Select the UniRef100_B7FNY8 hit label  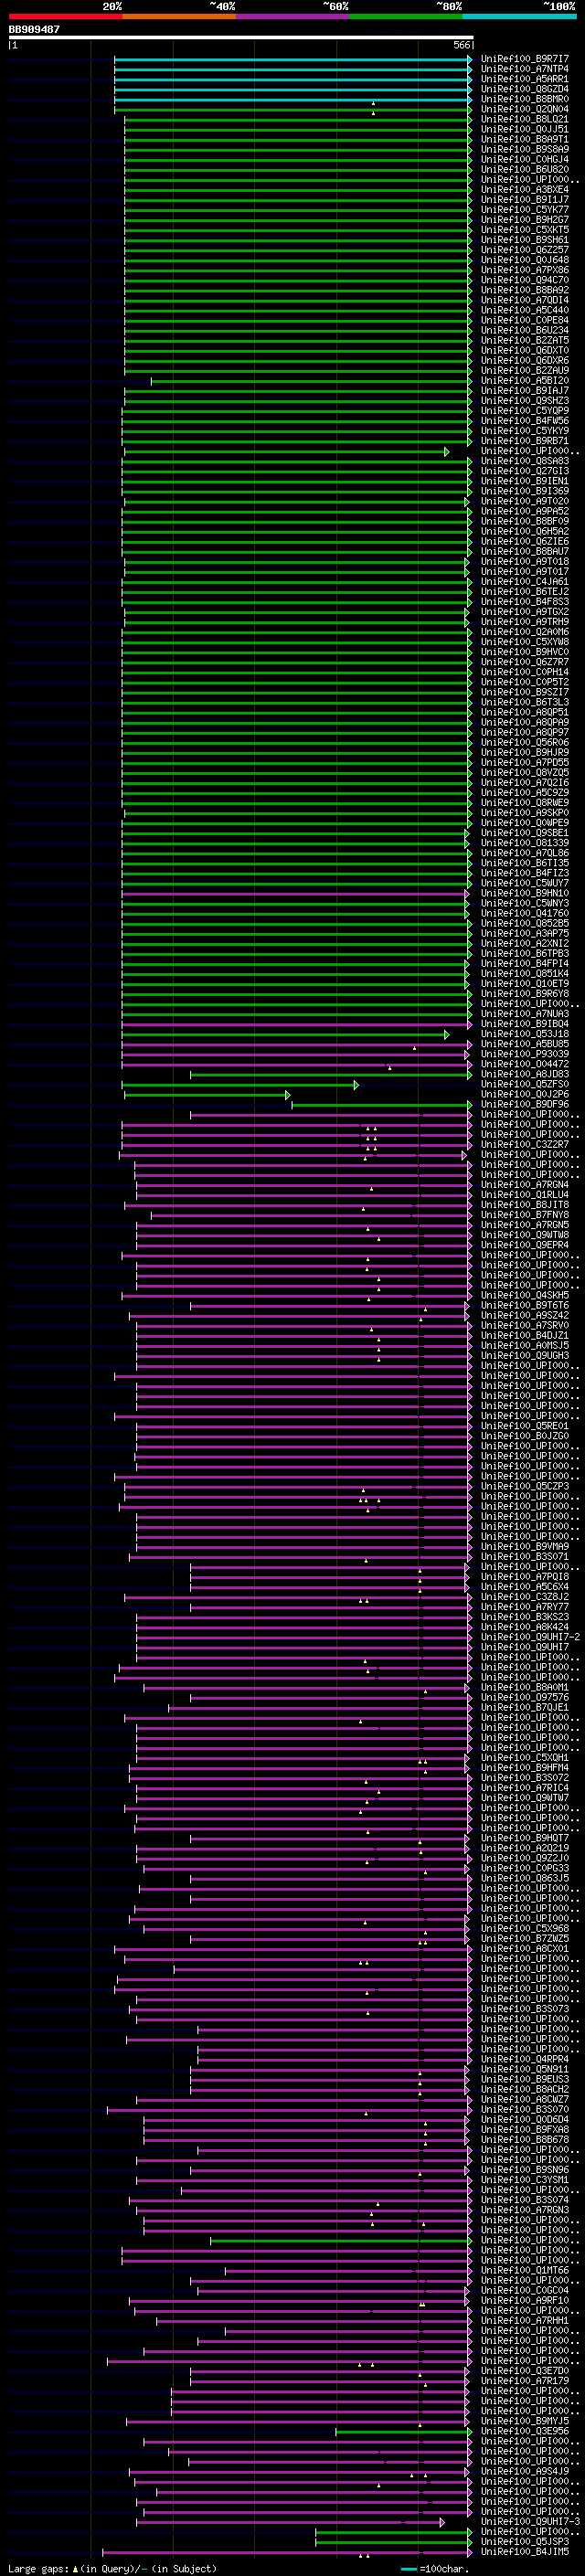(x=524, y=1215)
